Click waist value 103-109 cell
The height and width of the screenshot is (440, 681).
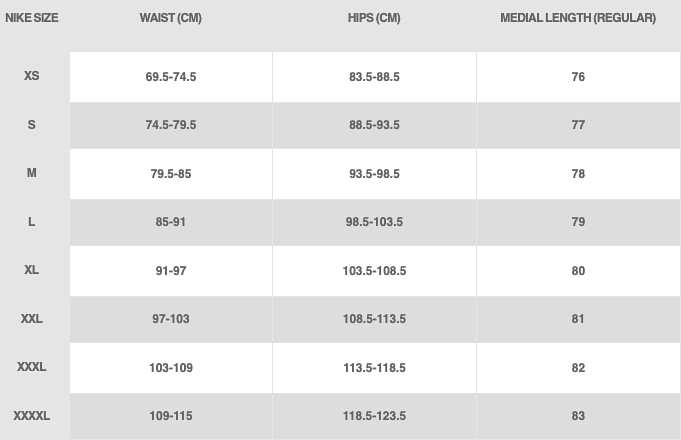point(171,368)
